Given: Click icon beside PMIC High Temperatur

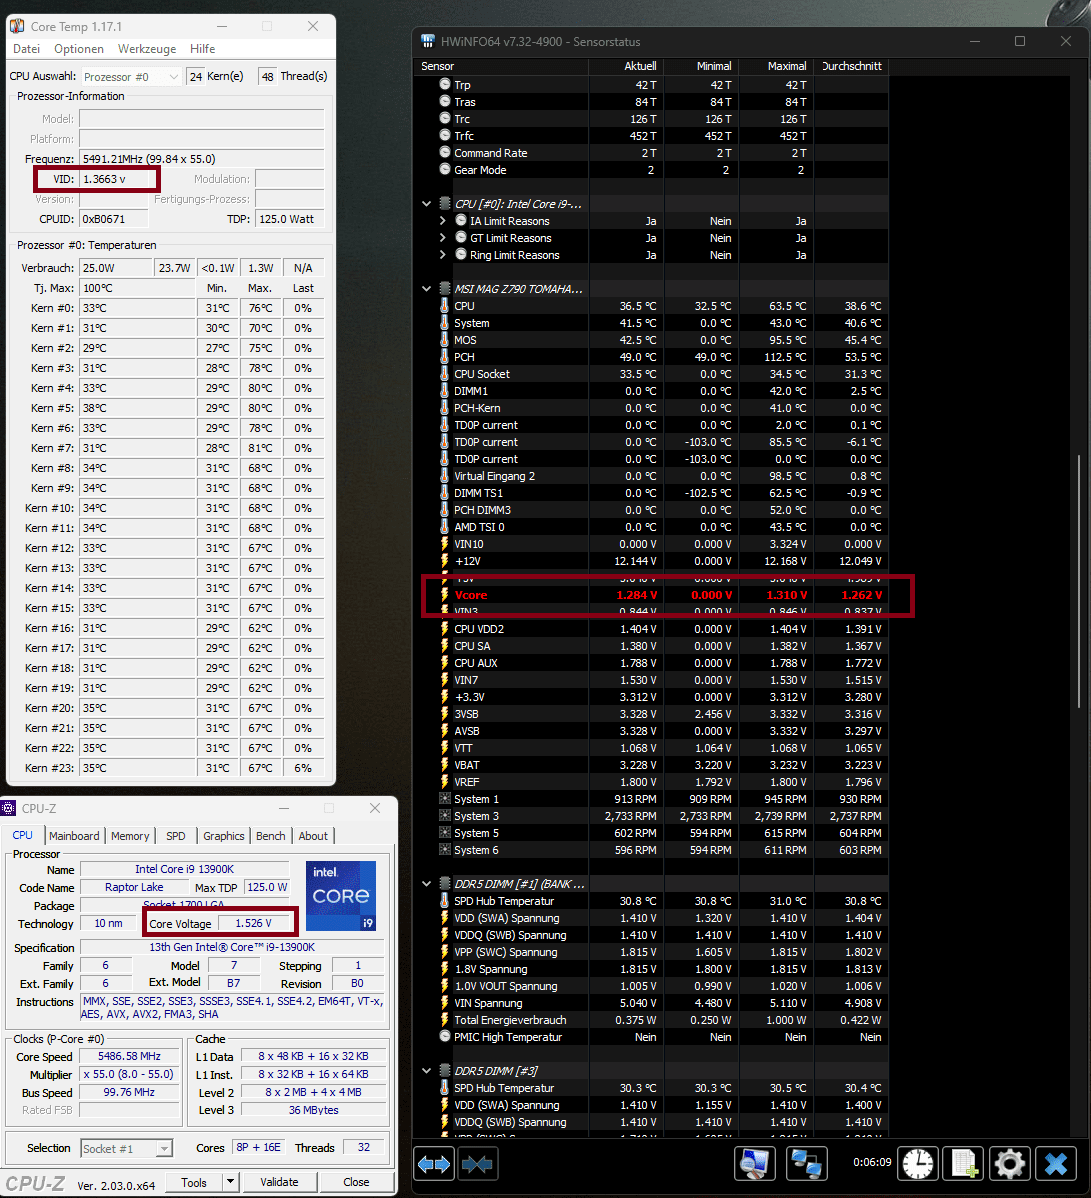Looking at the screenshot, I should 445,1037.
